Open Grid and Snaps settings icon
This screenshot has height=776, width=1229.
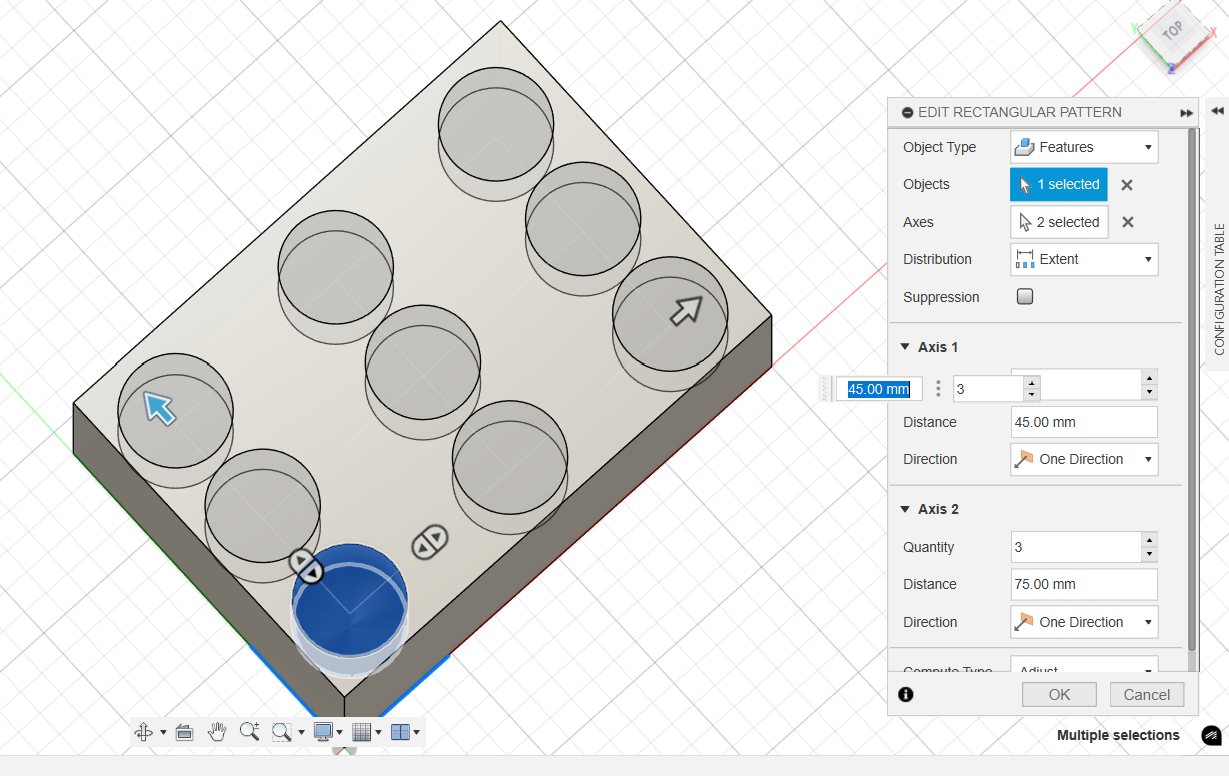click(361, 732)
